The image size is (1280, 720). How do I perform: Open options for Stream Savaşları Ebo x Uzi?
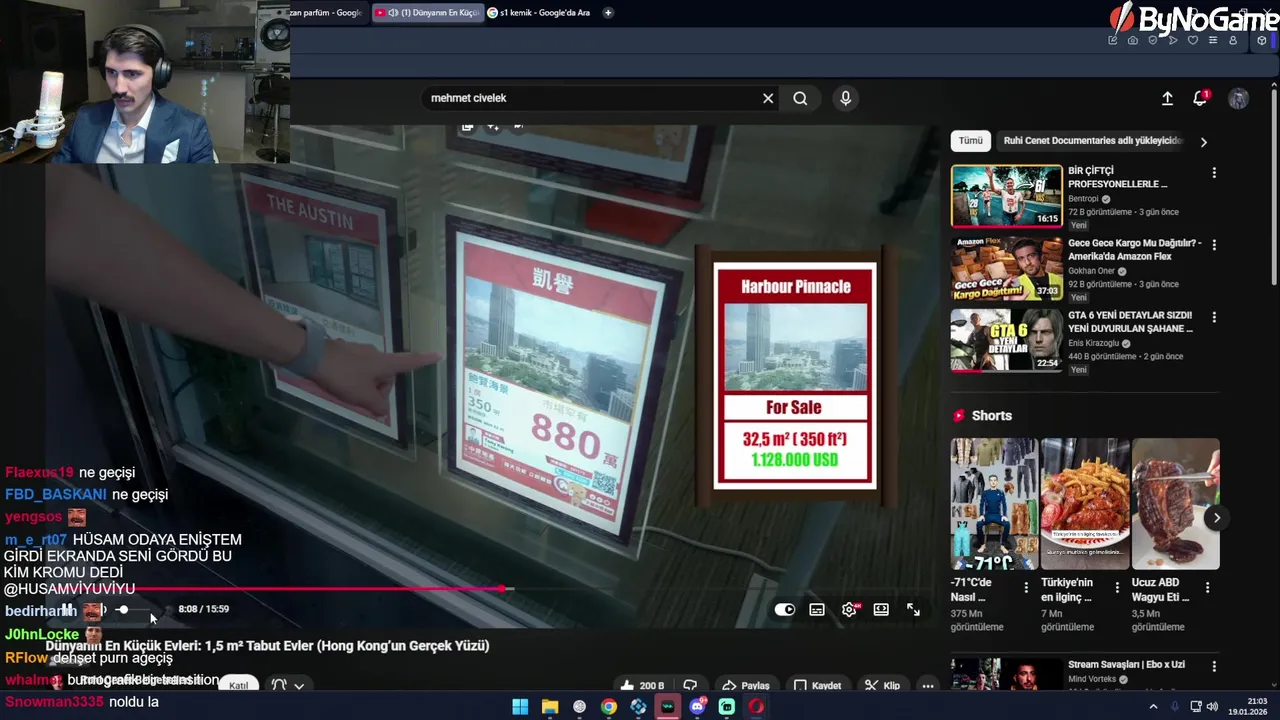pyautogui.click(x=1214, y=666)
